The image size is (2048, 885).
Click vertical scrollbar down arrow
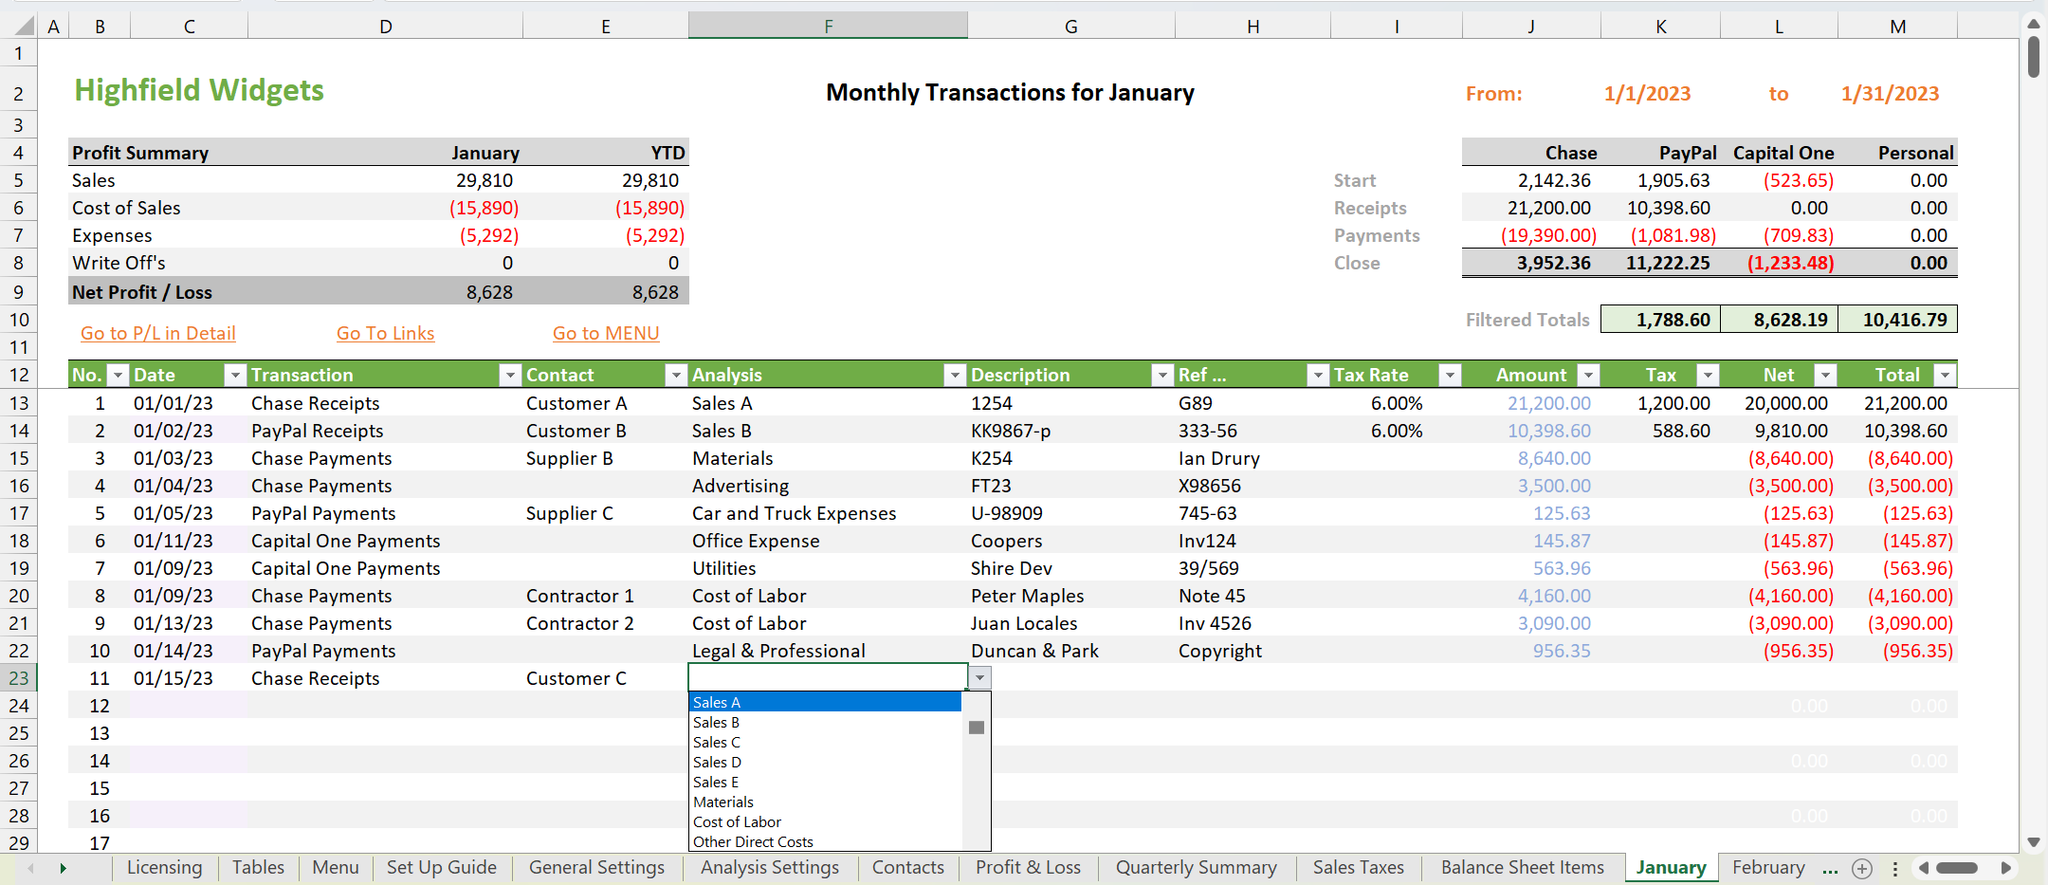click(x=2033, y=842)
